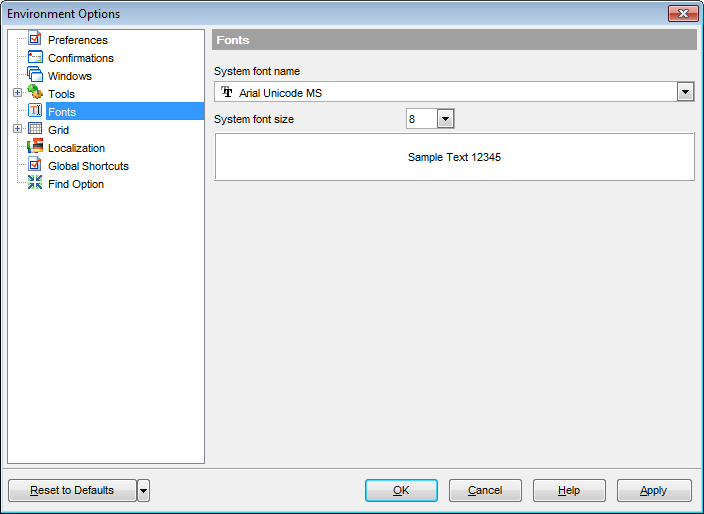This screenshot has width=704, height=514.
Task: Open the System font size dropdown
Action: pos(446,119)
